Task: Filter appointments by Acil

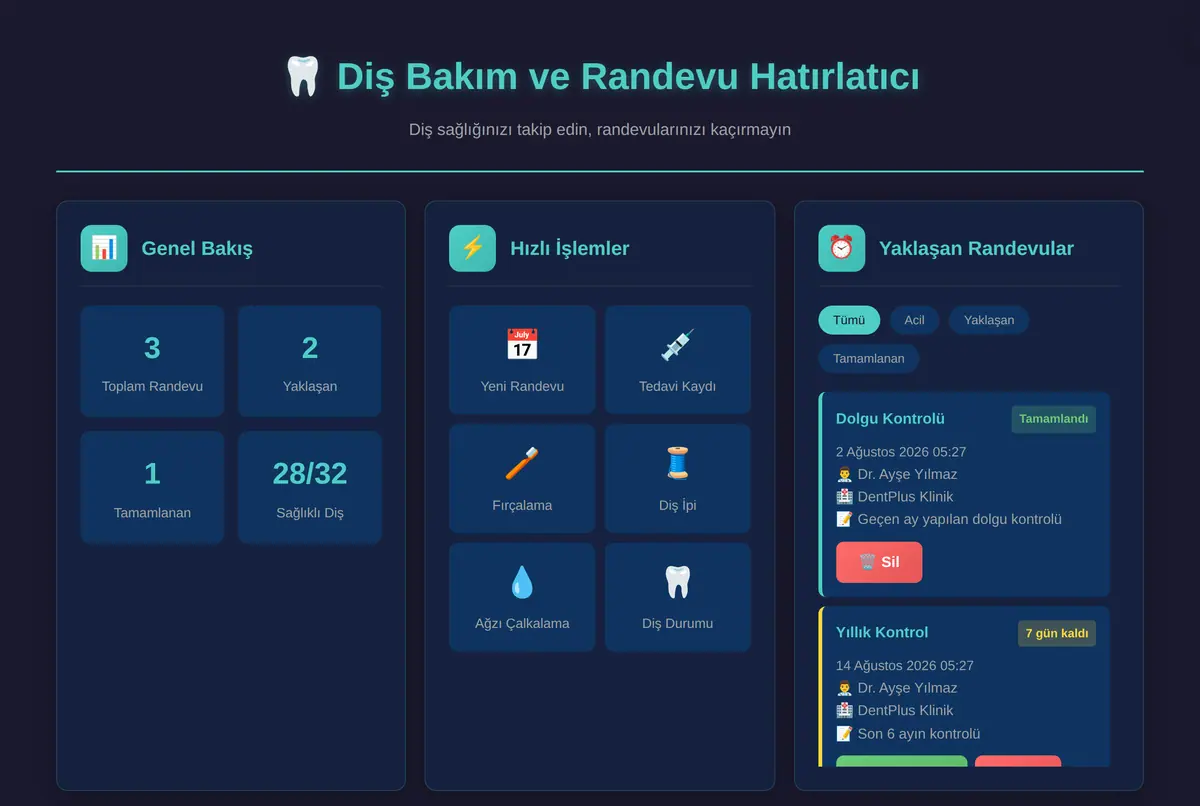Action: pos(914,320)
